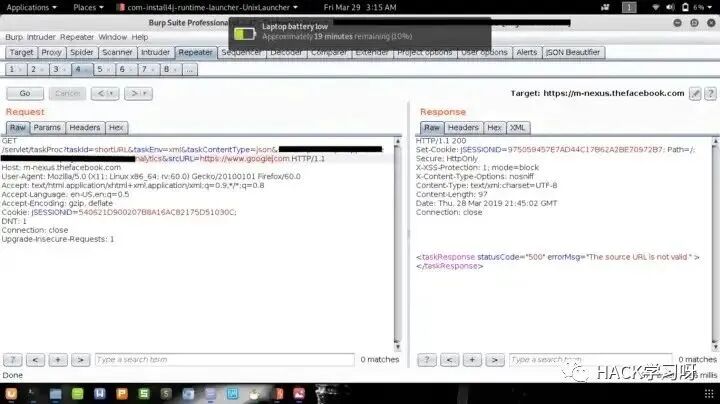This screenshot has width=720, height=404.
Task: Open the first orange icon in taskbar
Action: 11,393
